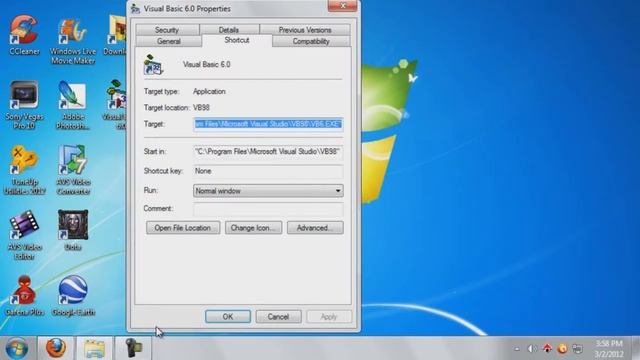Open the Previous Versions tab
Screen dimensions: 640x360
[x=305, y=30]
